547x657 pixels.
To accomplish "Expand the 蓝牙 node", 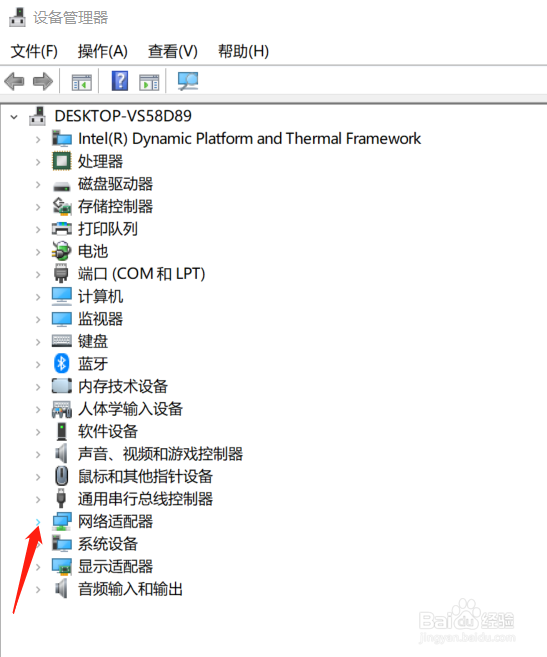I will [x=38, y=364].
